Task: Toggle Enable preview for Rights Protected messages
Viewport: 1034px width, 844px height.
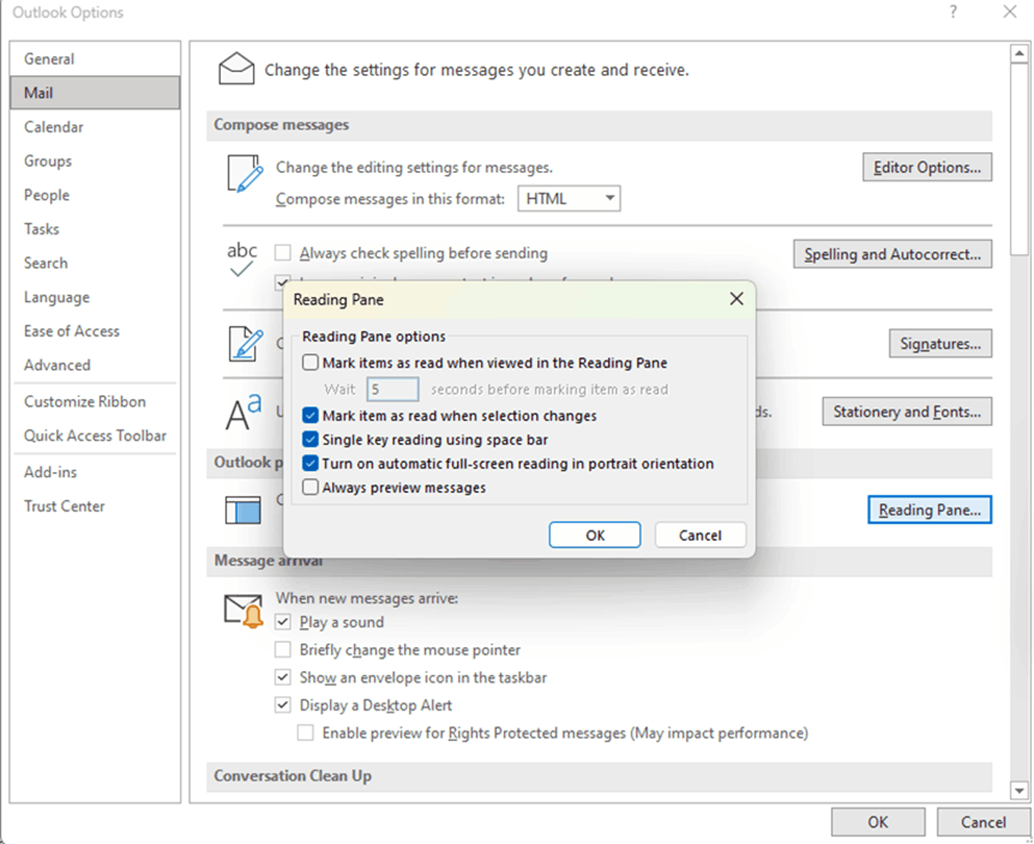Action: pyautogui.click(x=305, y=733)
